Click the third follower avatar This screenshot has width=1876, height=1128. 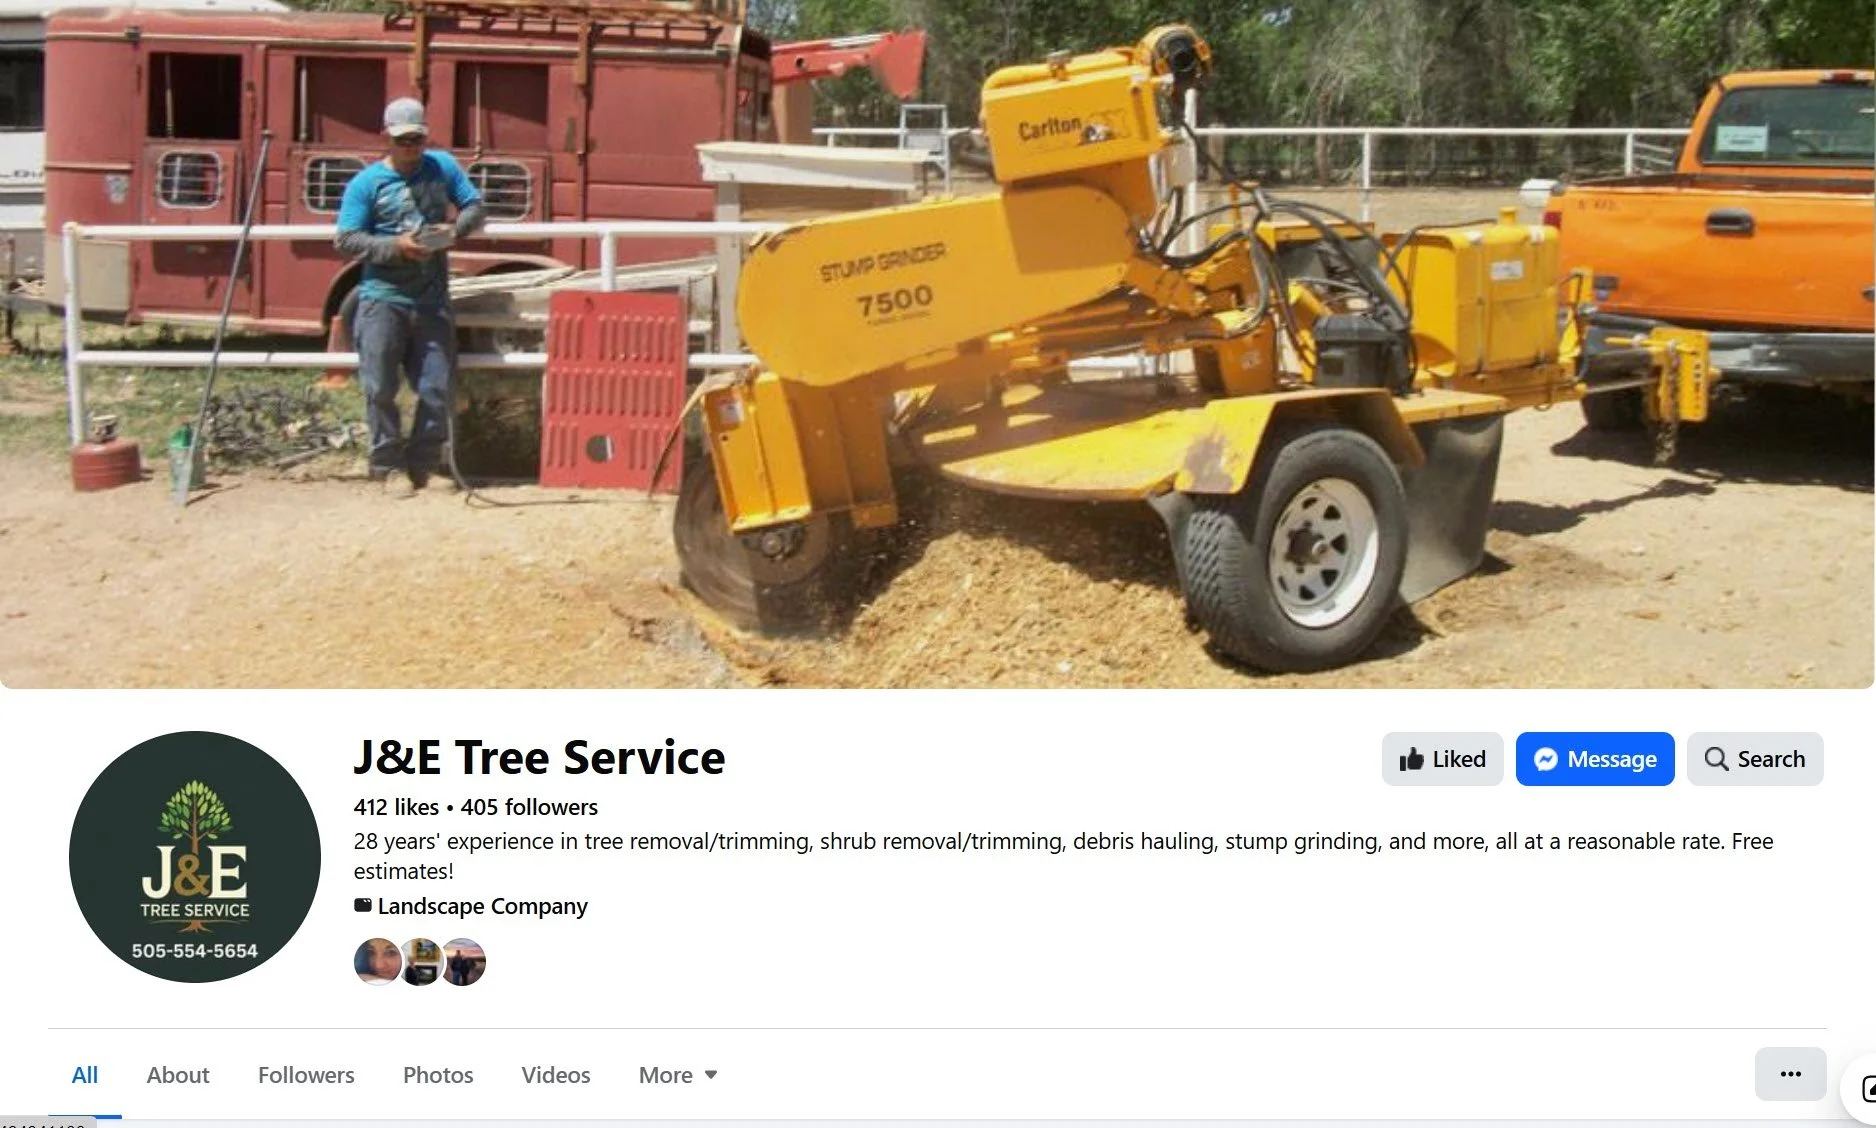(x=464, y=962)
